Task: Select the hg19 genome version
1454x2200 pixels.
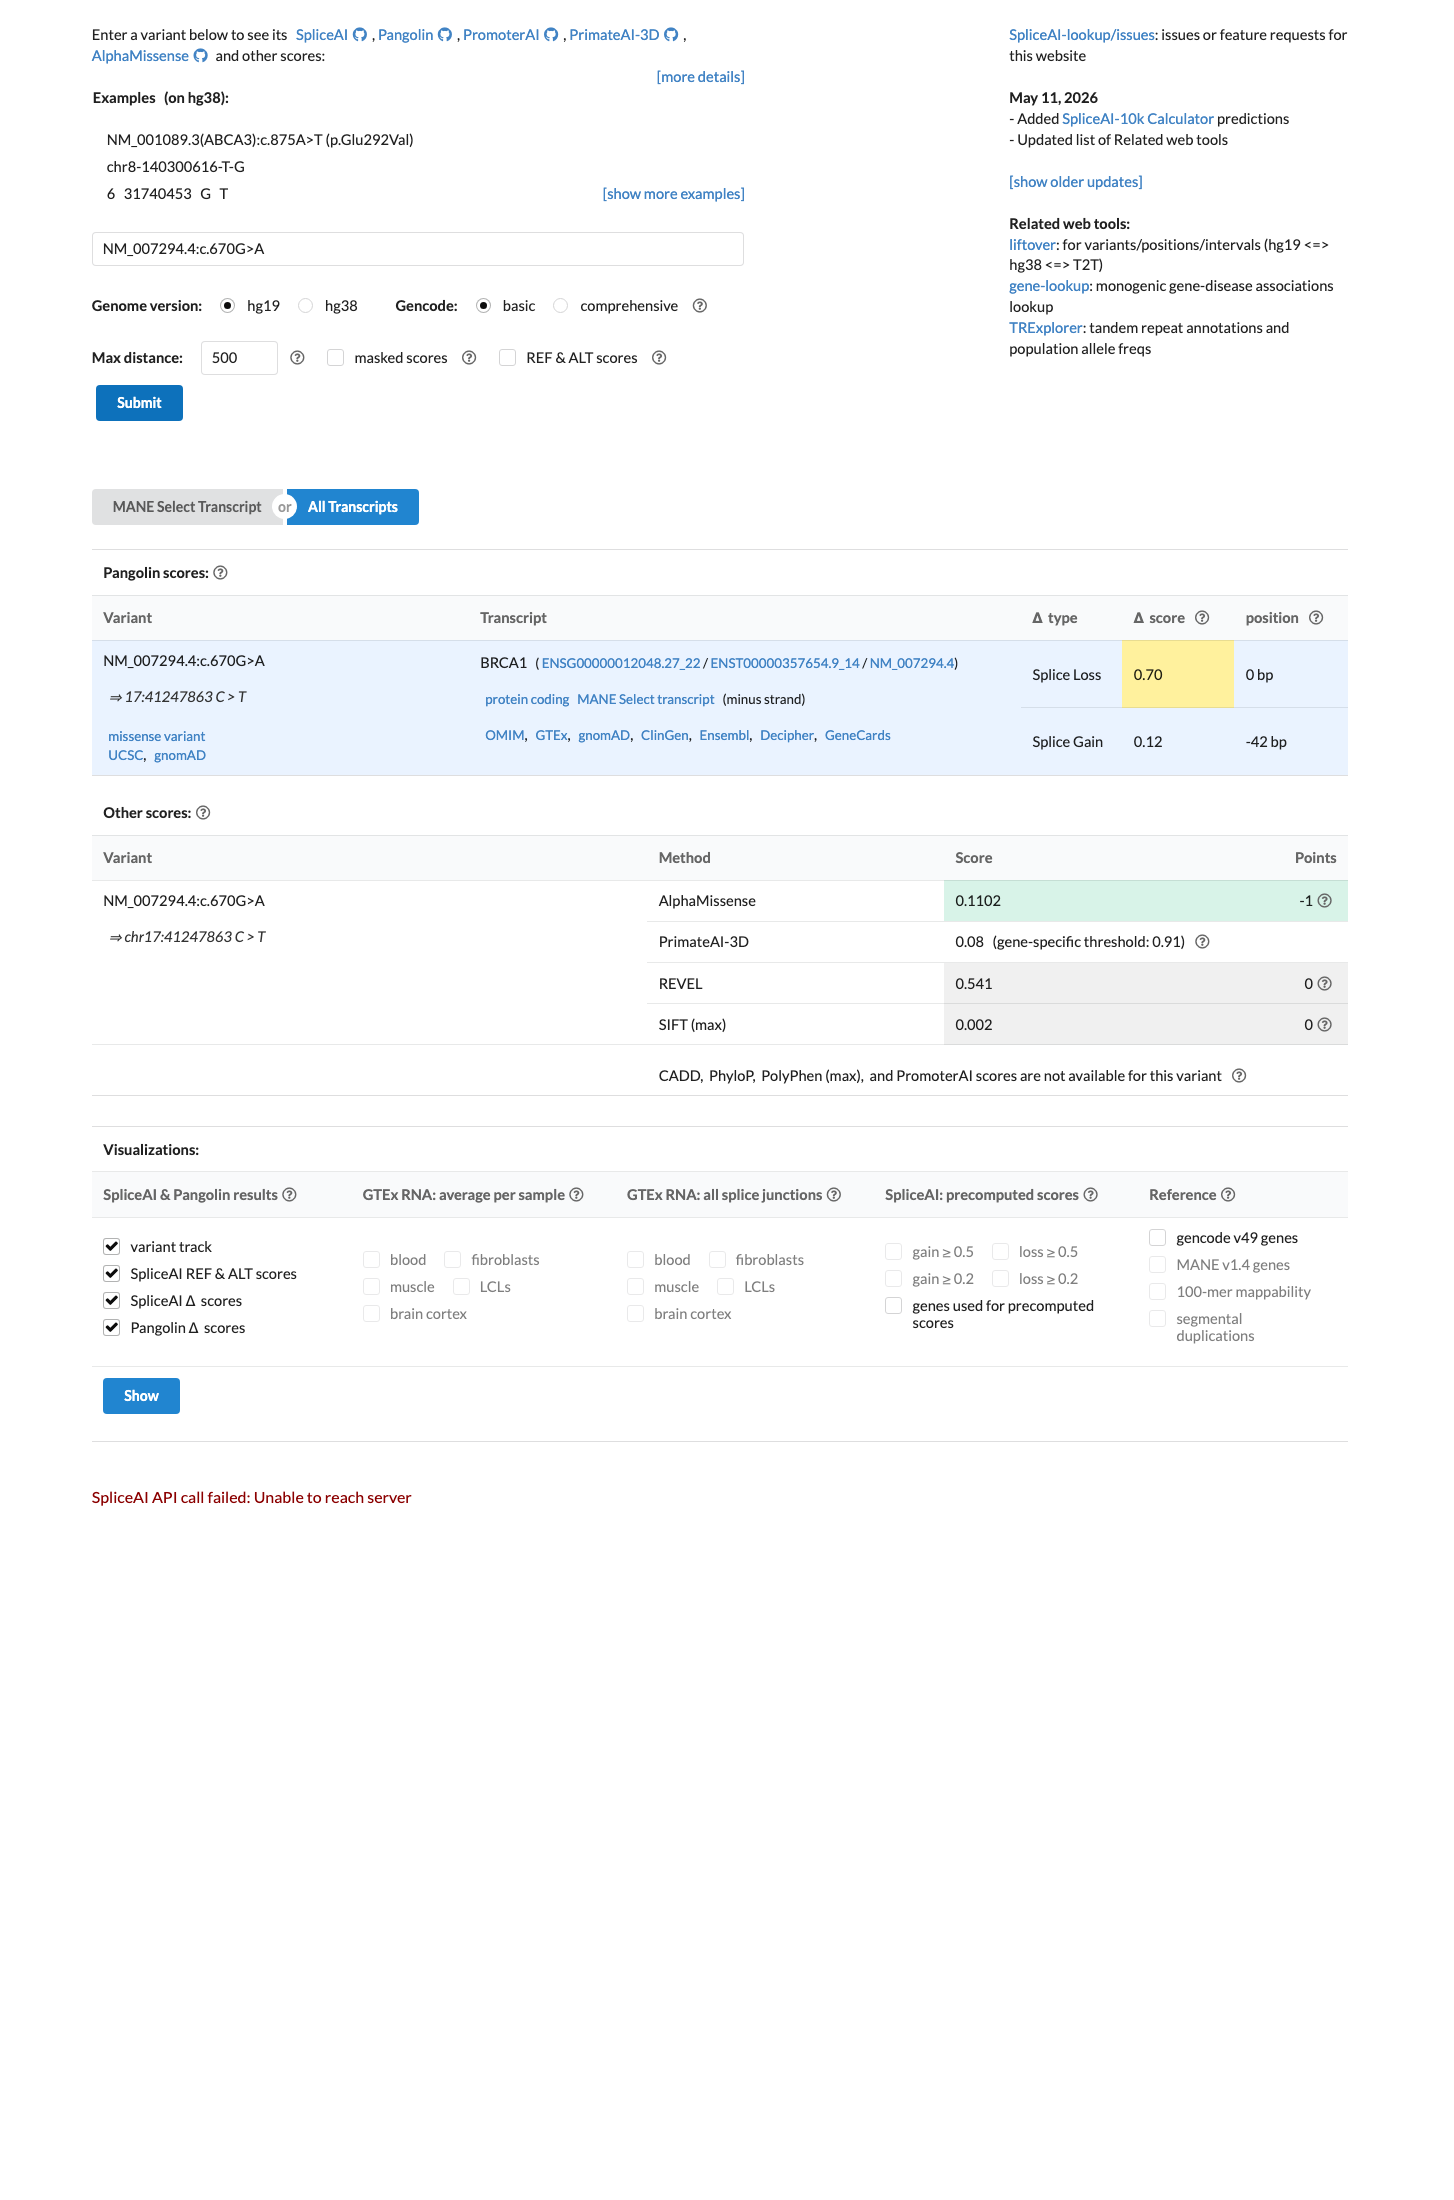Action: pyautogui.click(x=228, y=306)
